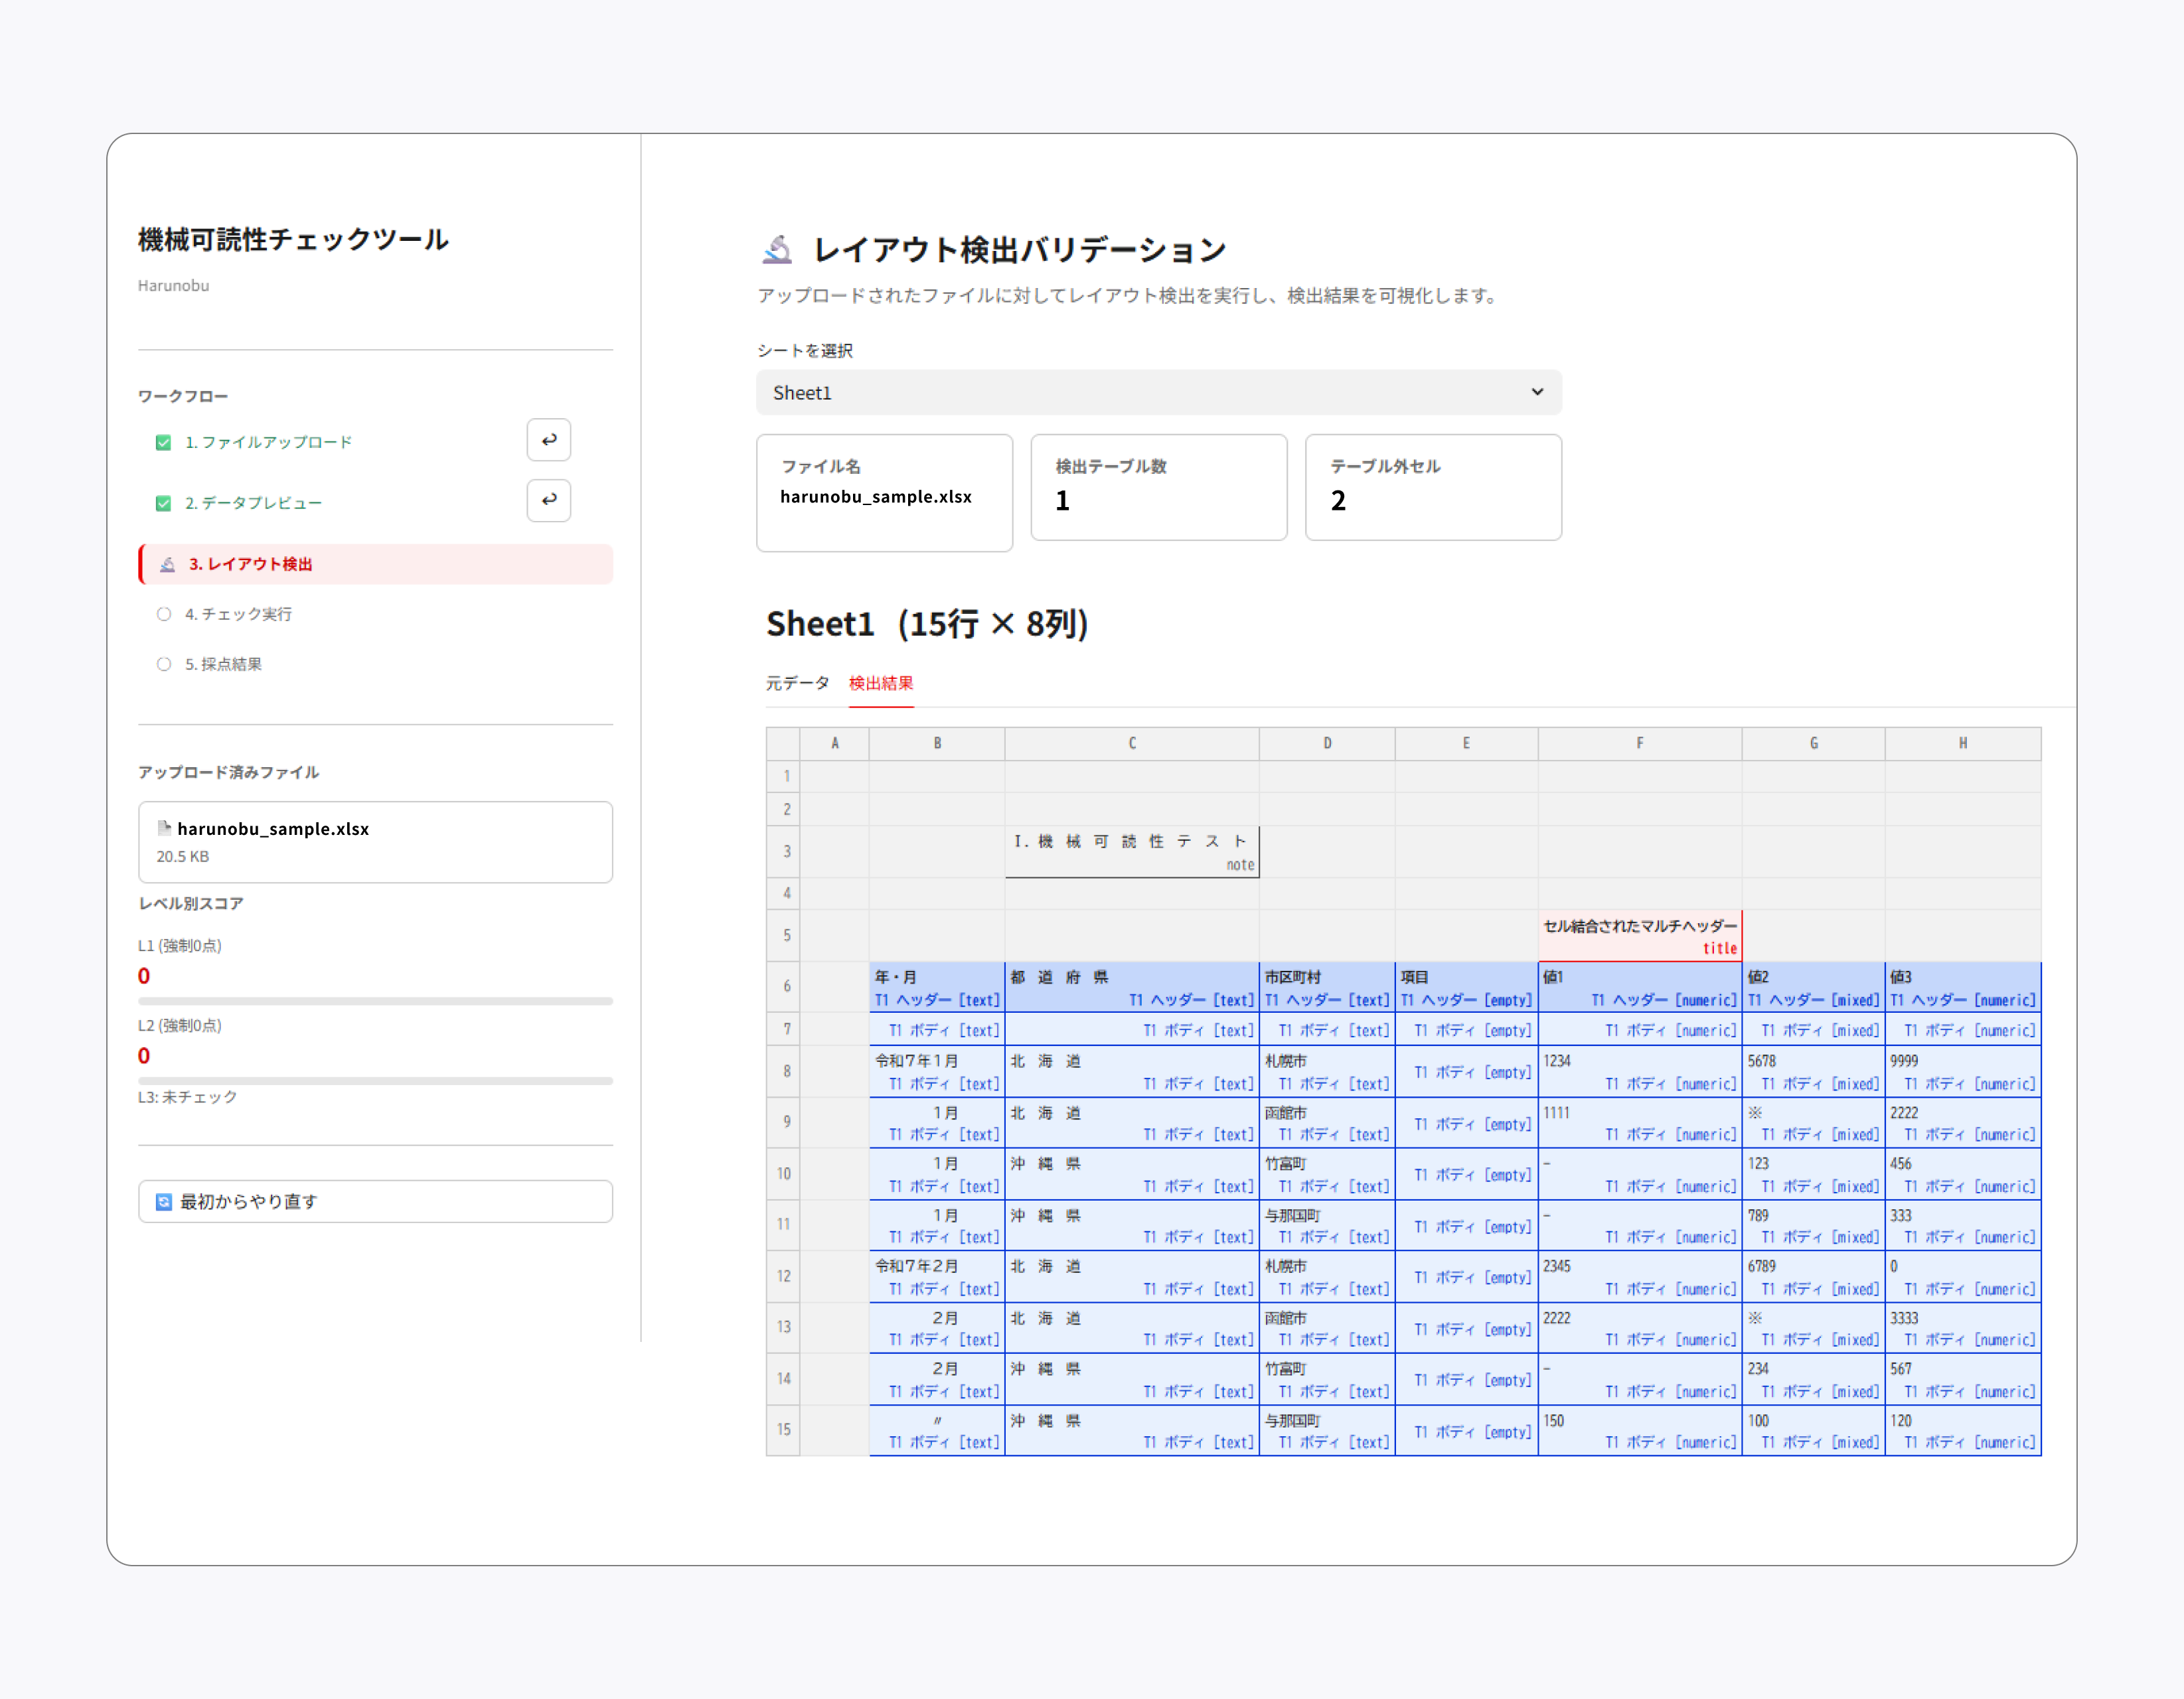Click the chevron arrow of sheet dropdown
2184x1699 pixels.
(1537, 392)
